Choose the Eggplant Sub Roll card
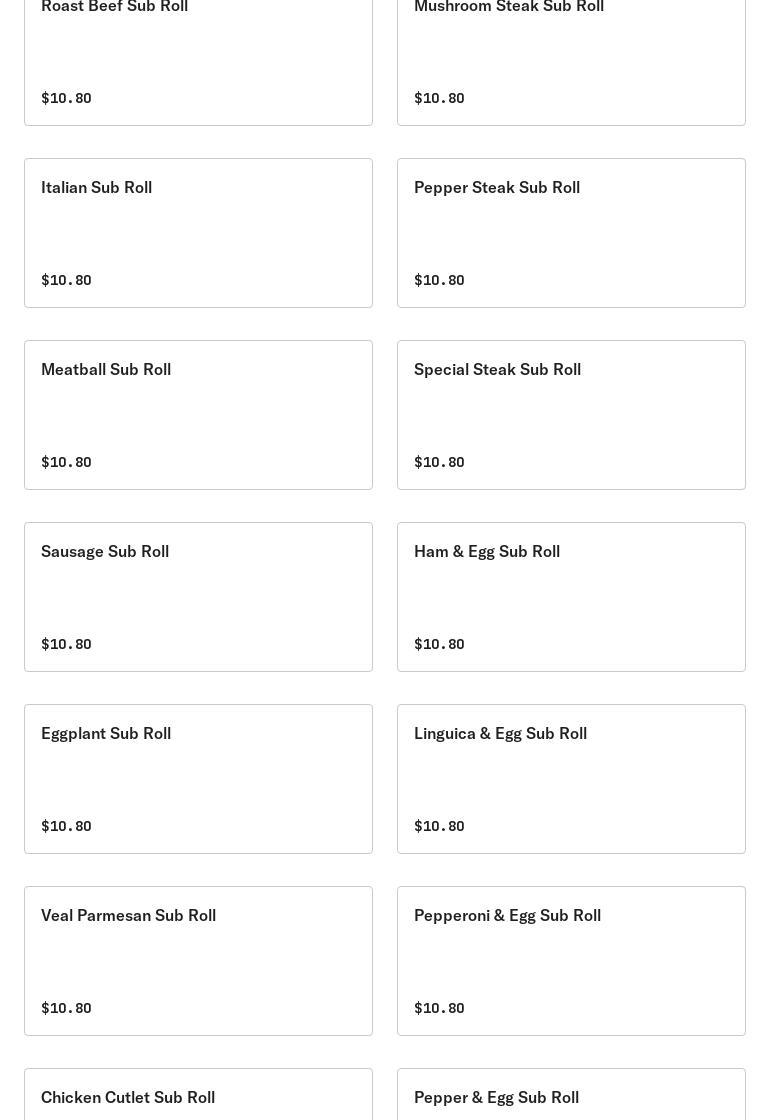The width and height of the screenshot is (770, 1120). coord(198,779)
